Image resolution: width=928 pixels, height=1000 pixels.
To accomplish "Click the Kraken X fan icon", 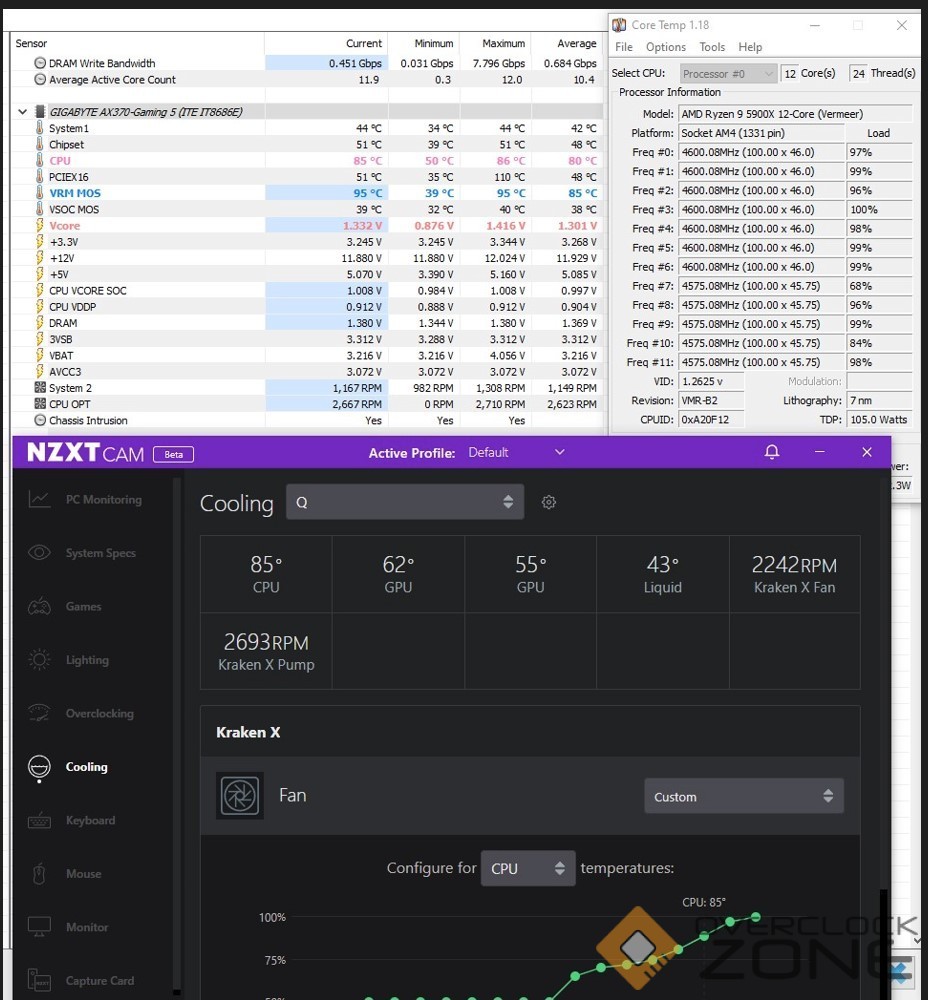I will click(240, 796).
